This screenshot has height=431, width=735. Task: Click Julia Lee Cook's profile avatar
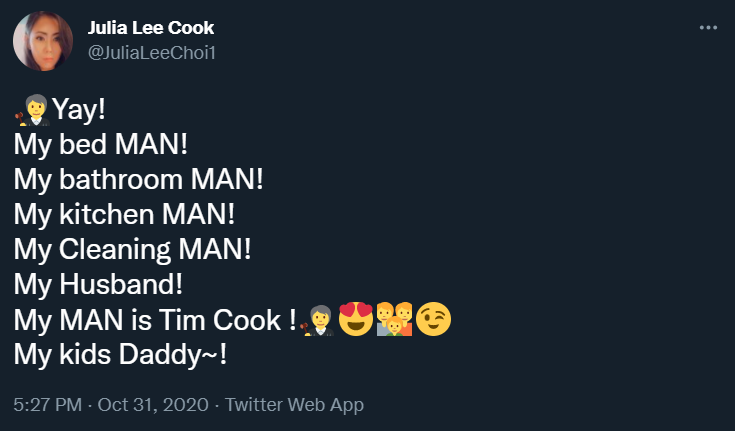(40, 42)
